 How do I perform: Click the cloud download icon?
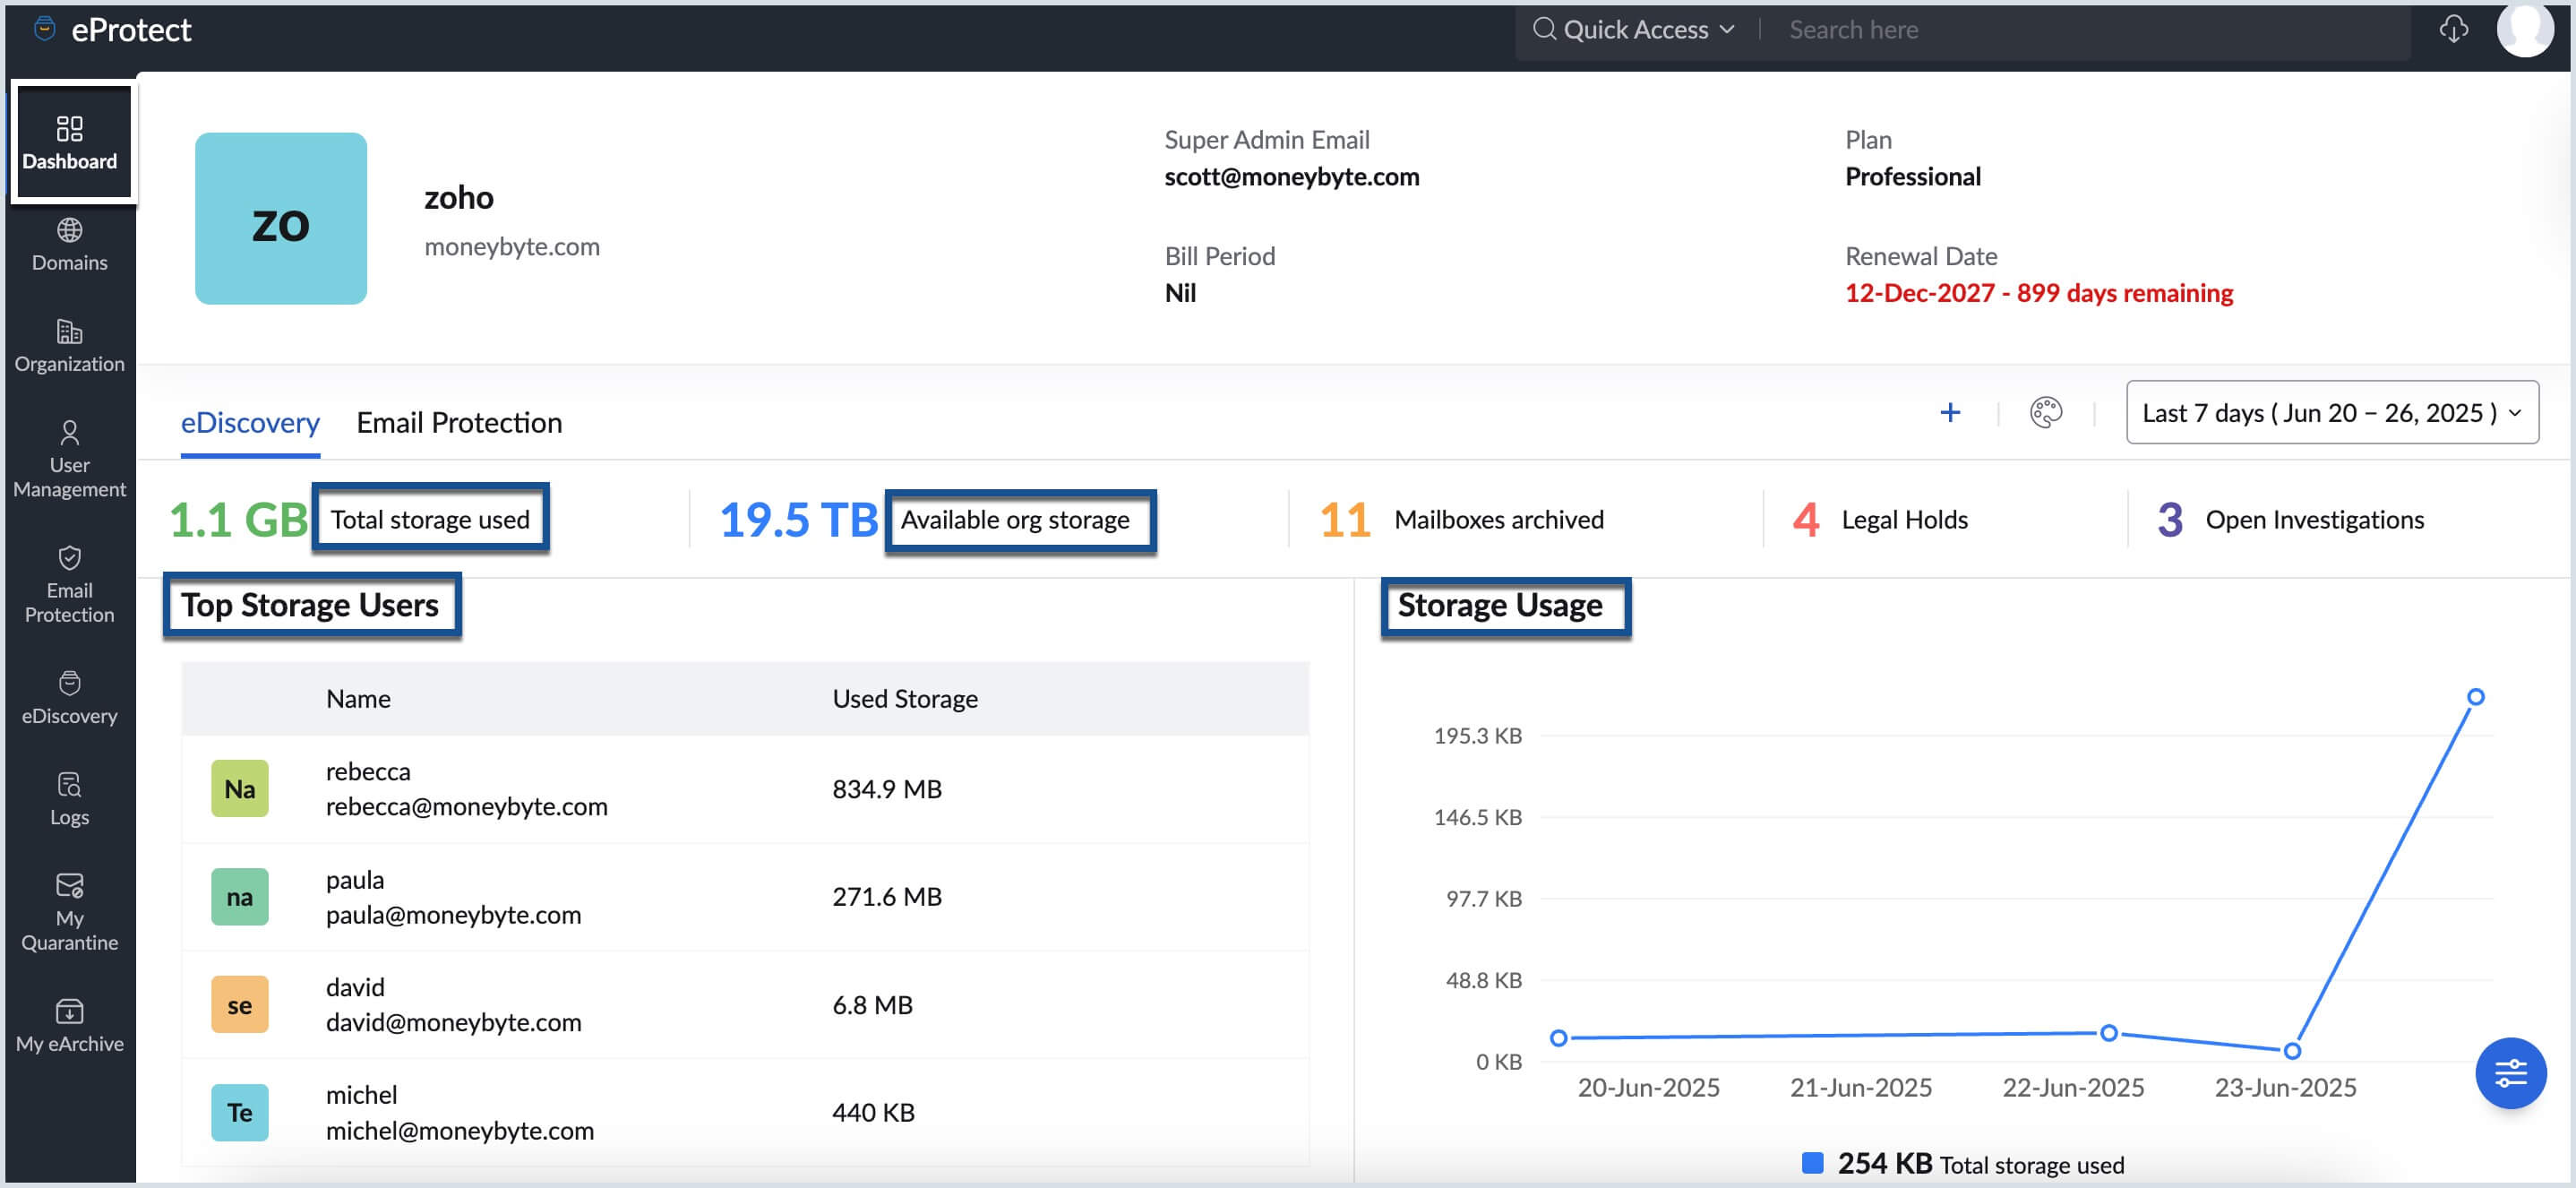point(2453,29)
